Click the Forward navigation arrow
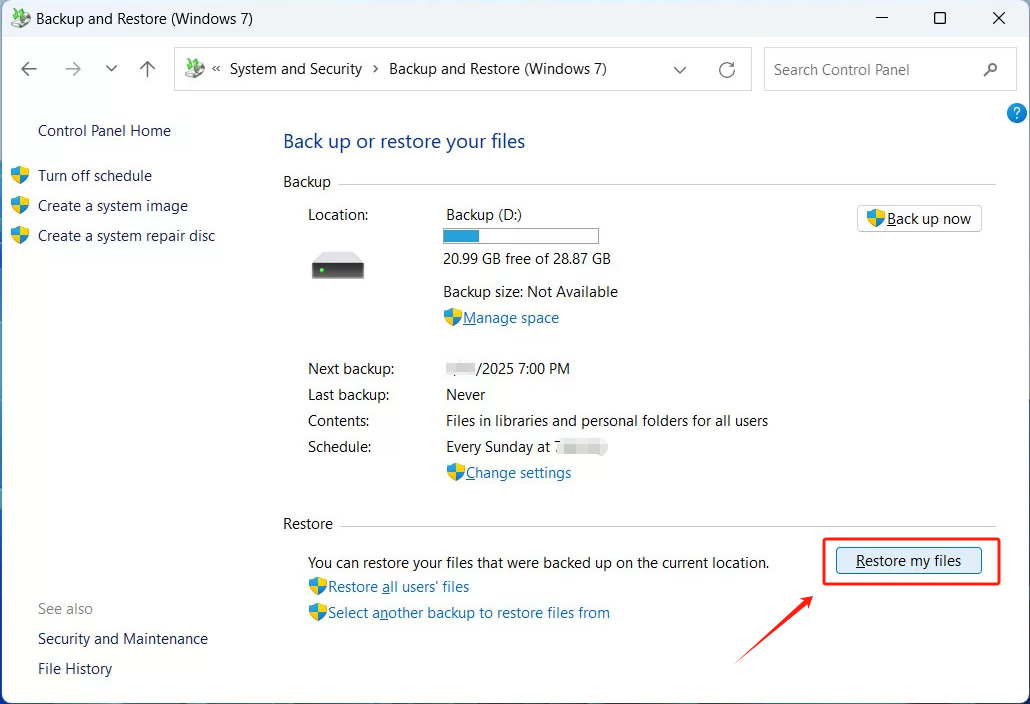 72,69
